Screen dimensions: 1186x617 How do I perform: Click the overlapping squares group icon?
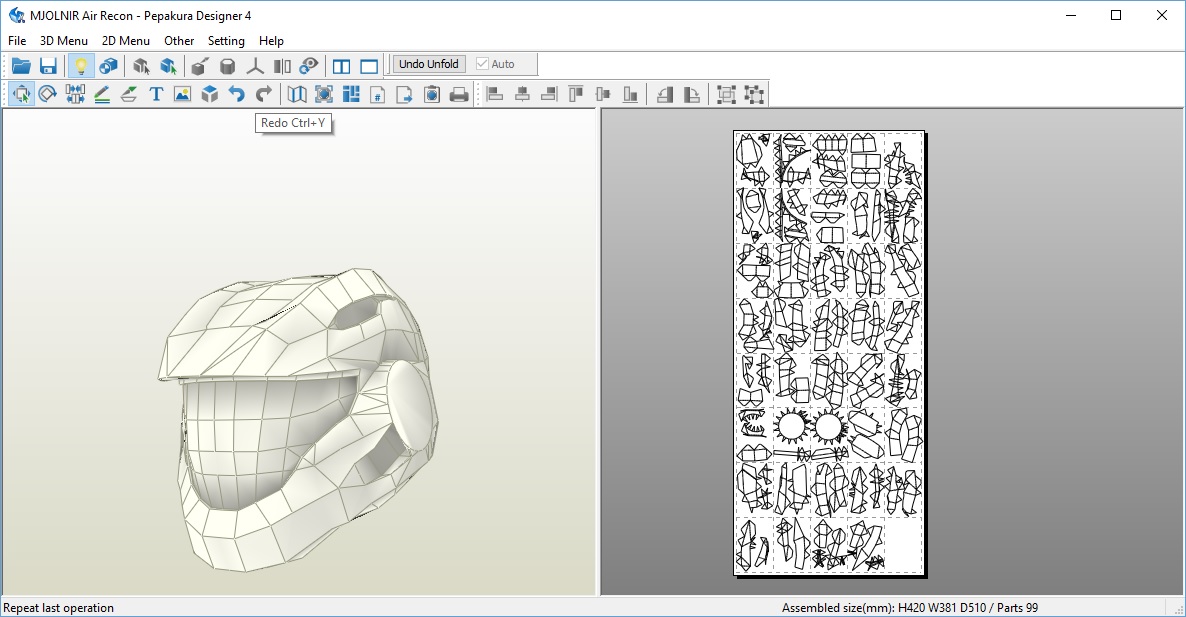[726, 94]
